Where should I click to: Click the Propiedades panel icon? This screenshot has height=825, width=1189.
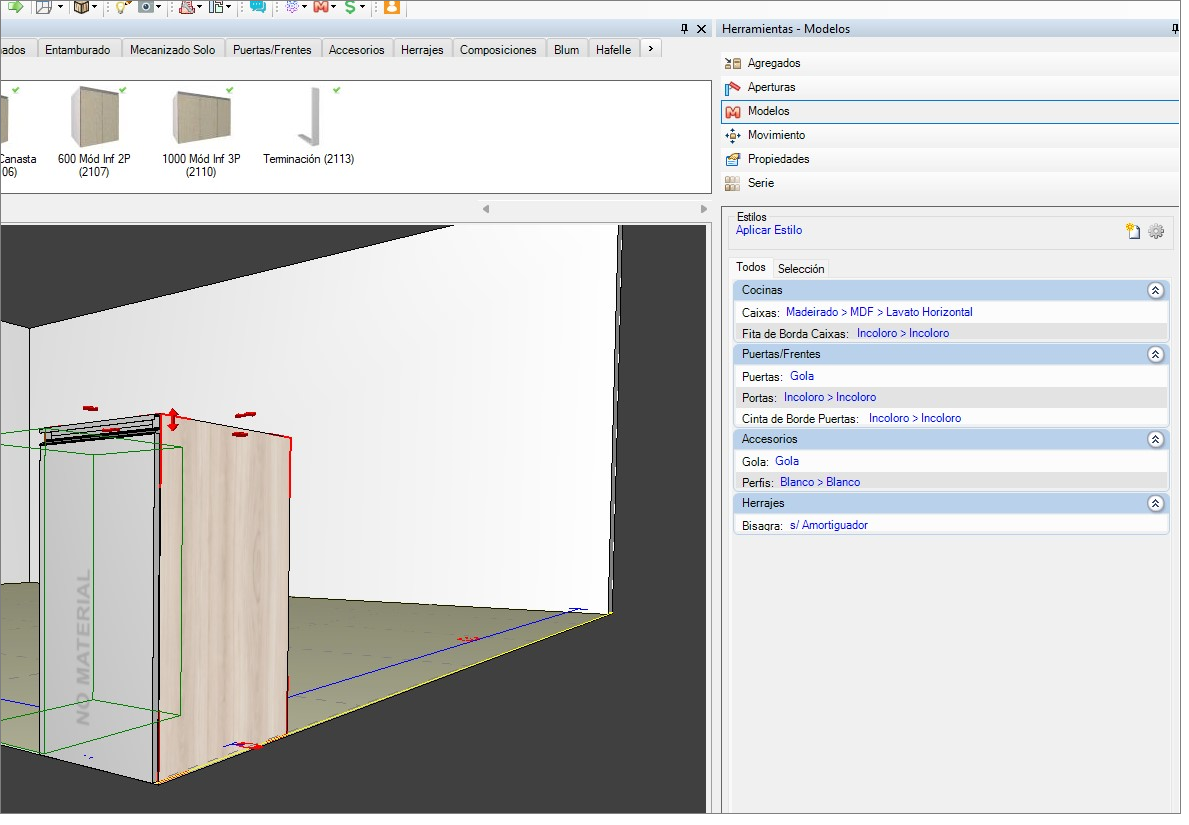733,160
